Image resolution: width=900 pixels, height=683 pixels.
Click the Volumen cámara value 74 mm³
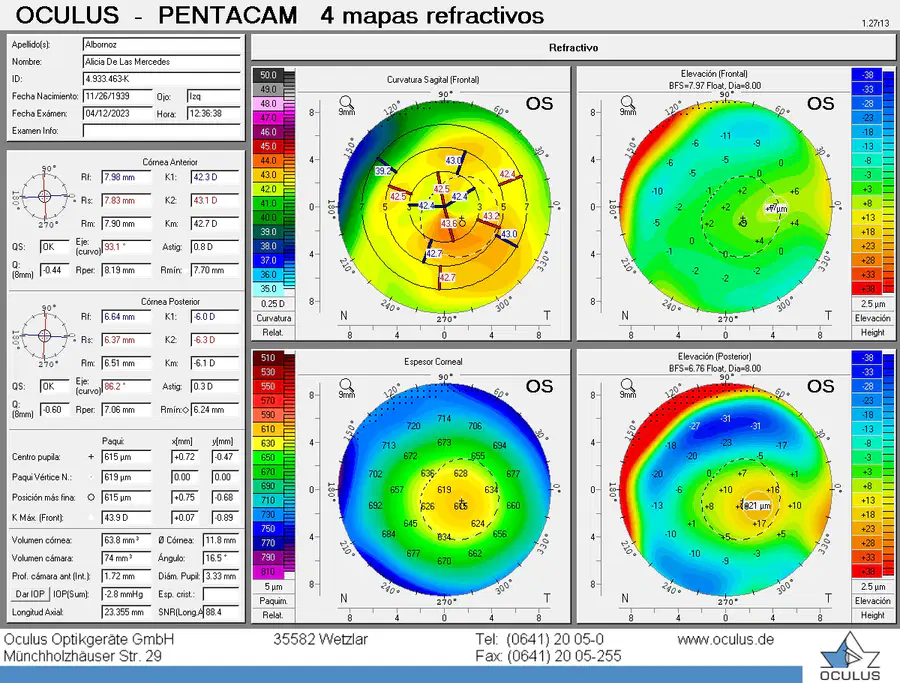coord(126,558)
